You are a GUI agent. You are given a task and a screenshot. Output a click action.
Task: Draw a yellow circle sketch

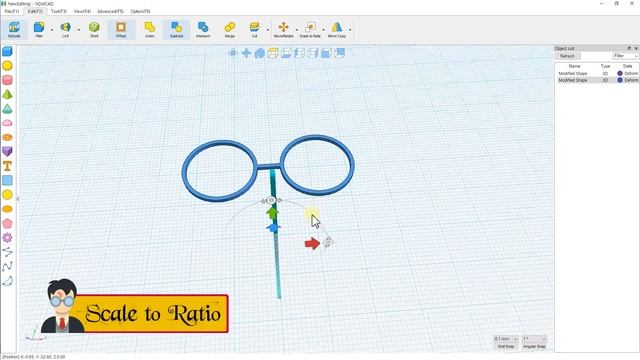coord(7,195)
